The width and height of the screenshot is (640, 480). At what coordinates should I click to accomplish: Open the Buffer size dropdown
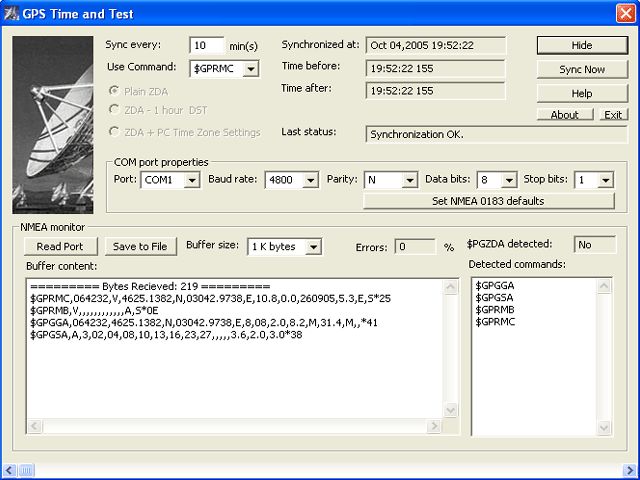313,247
